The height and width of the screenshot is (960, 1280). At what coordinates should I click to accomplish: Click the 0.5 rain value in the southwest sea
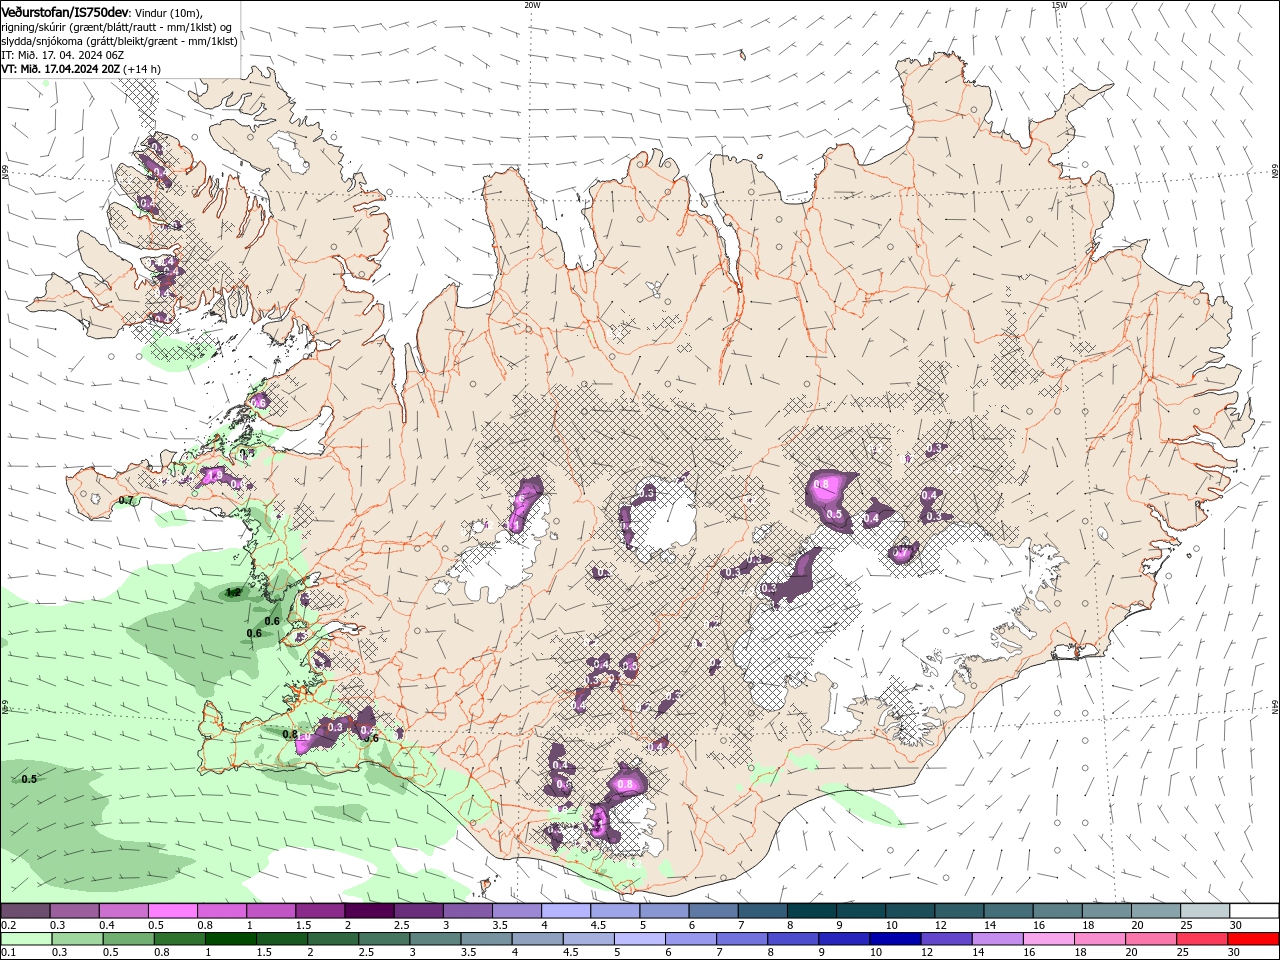coord(29,779)
